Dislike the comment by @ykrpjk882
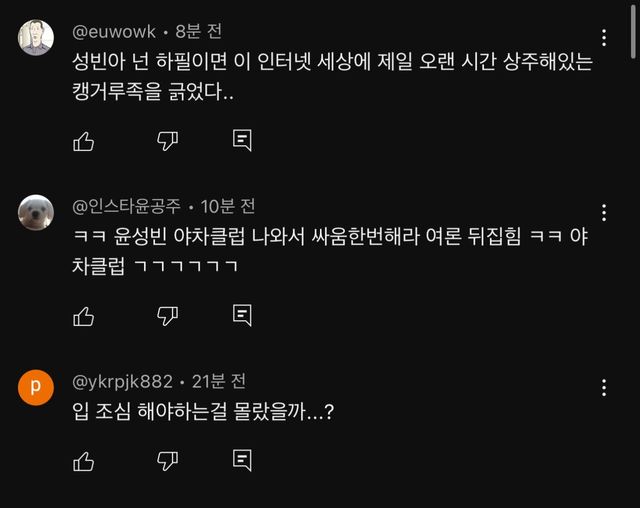 (x=167, y=461)
